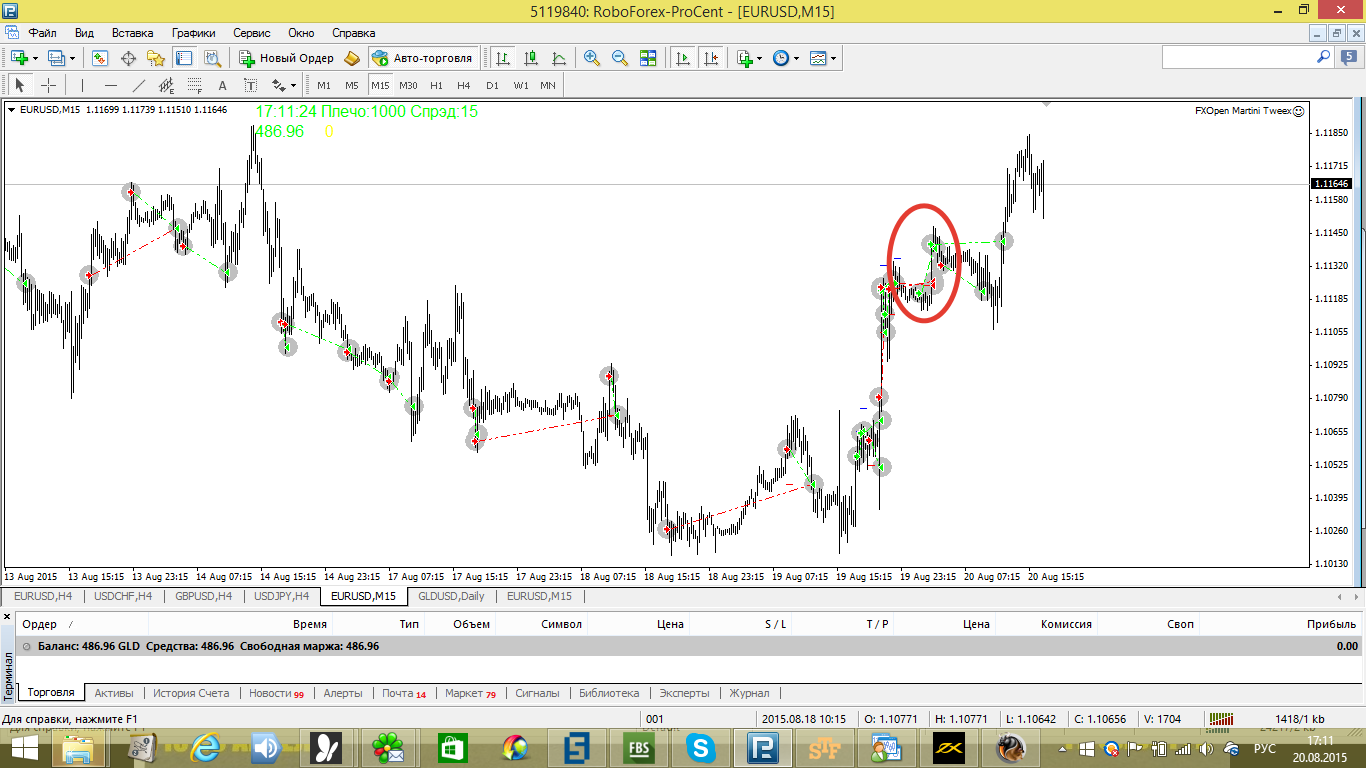Switch timeframe to MN
Image resolution: width=1366 pixels, height=768 pixels.
click(x=548, y=85)
